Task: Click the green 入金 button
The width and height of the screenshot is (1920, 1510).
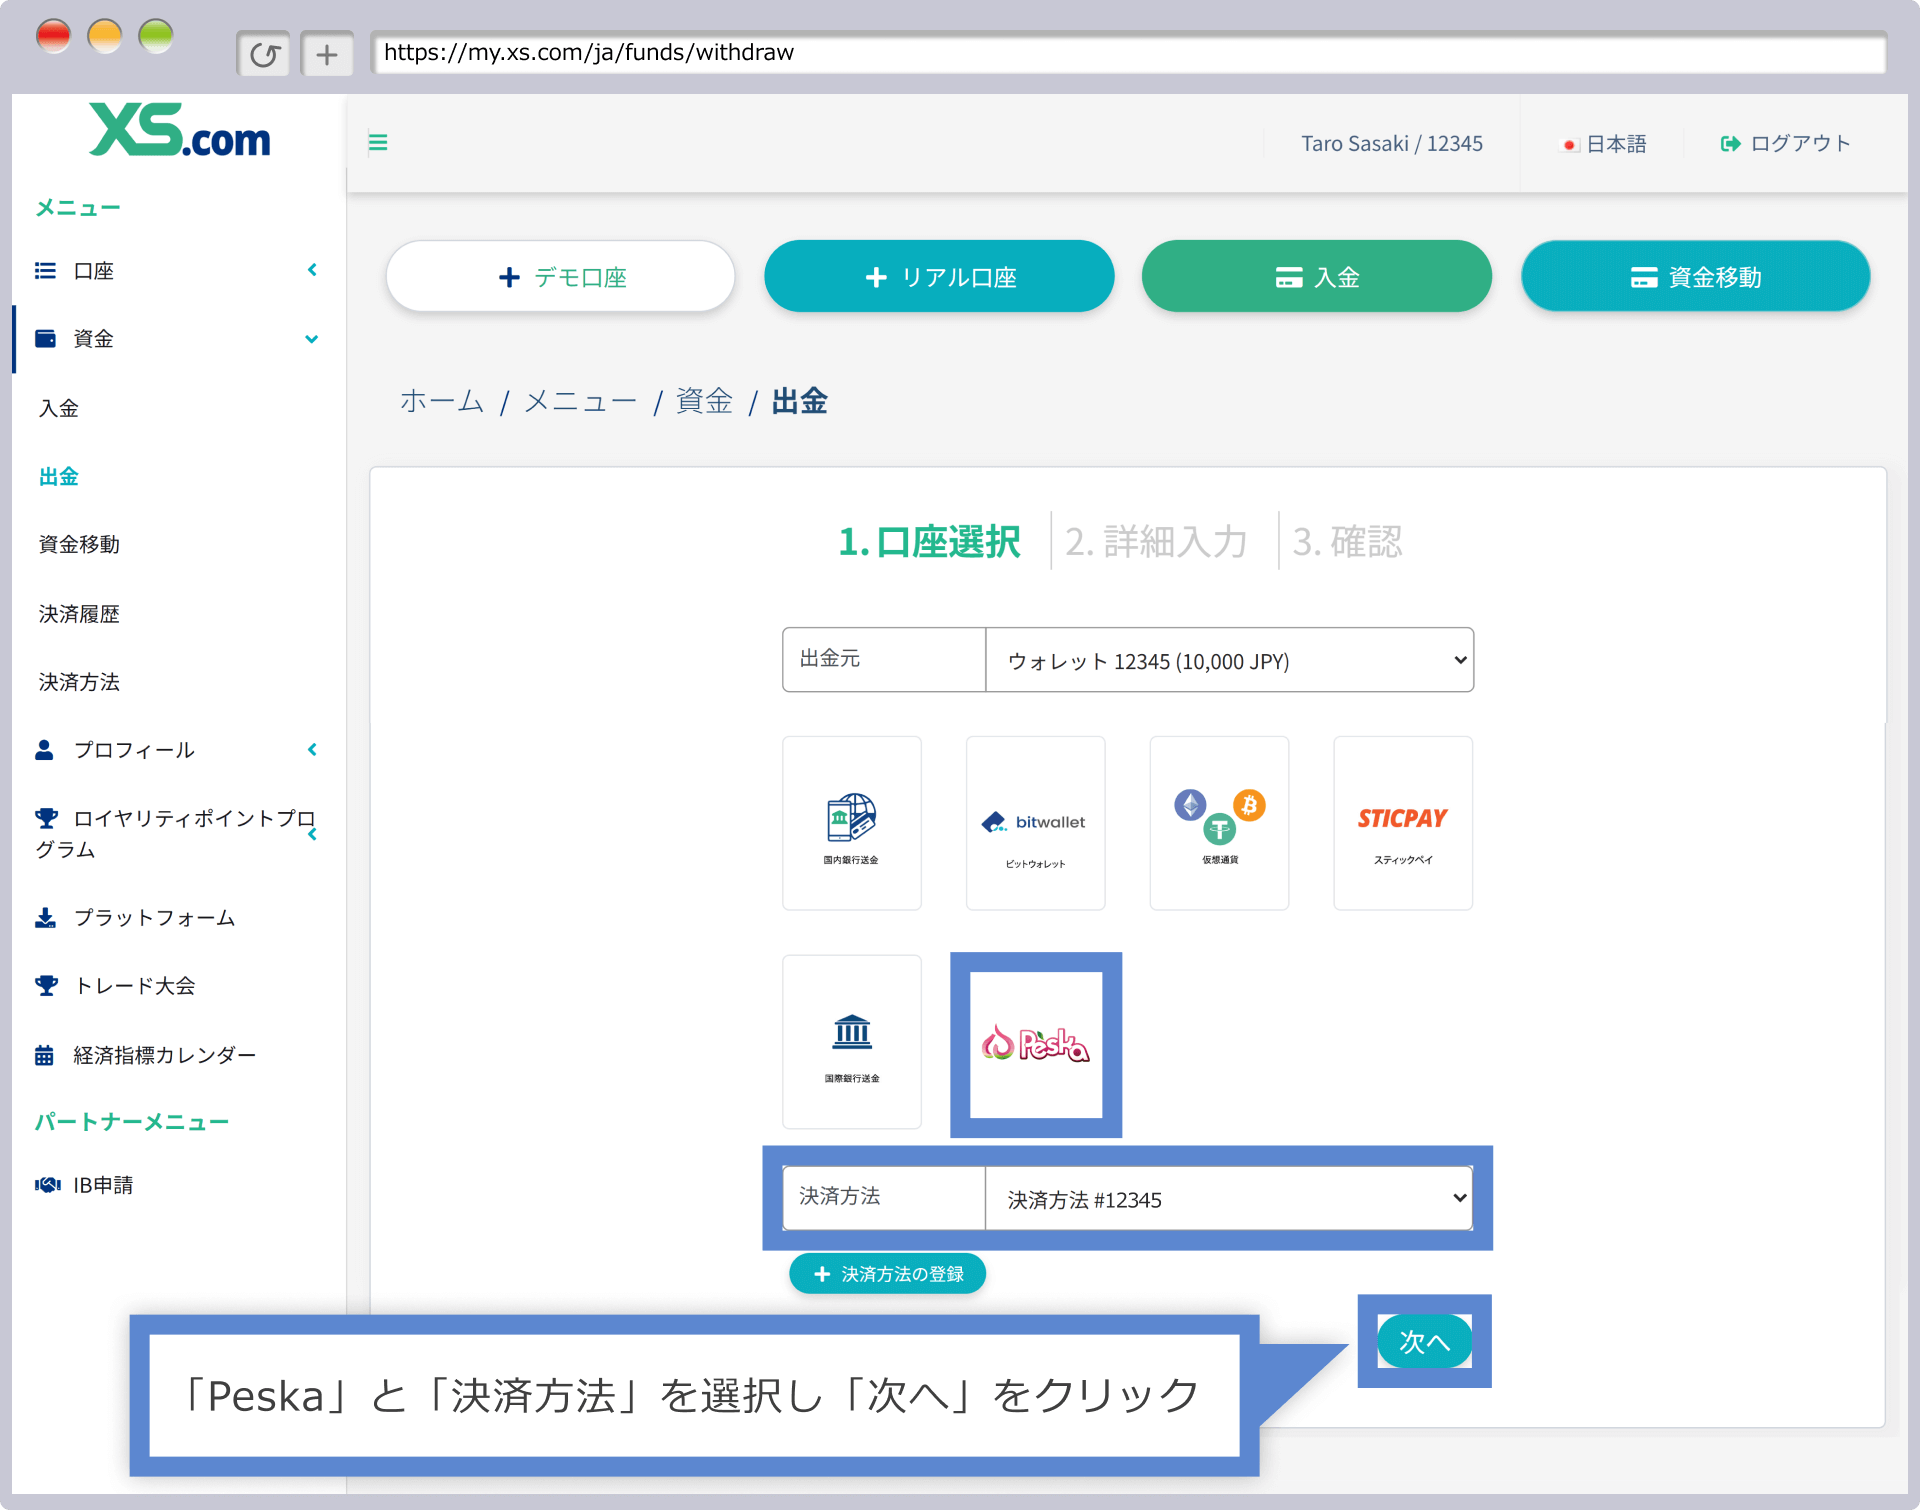Action: [x=1317, y=277]
